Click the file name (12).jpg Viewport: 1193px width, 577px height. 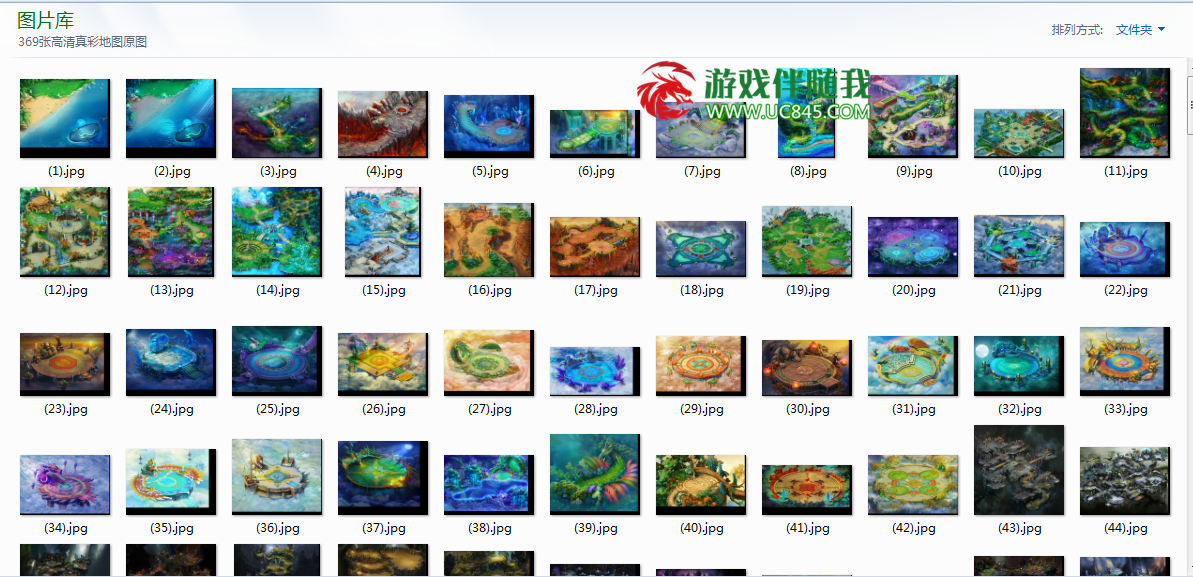point(65,291)
